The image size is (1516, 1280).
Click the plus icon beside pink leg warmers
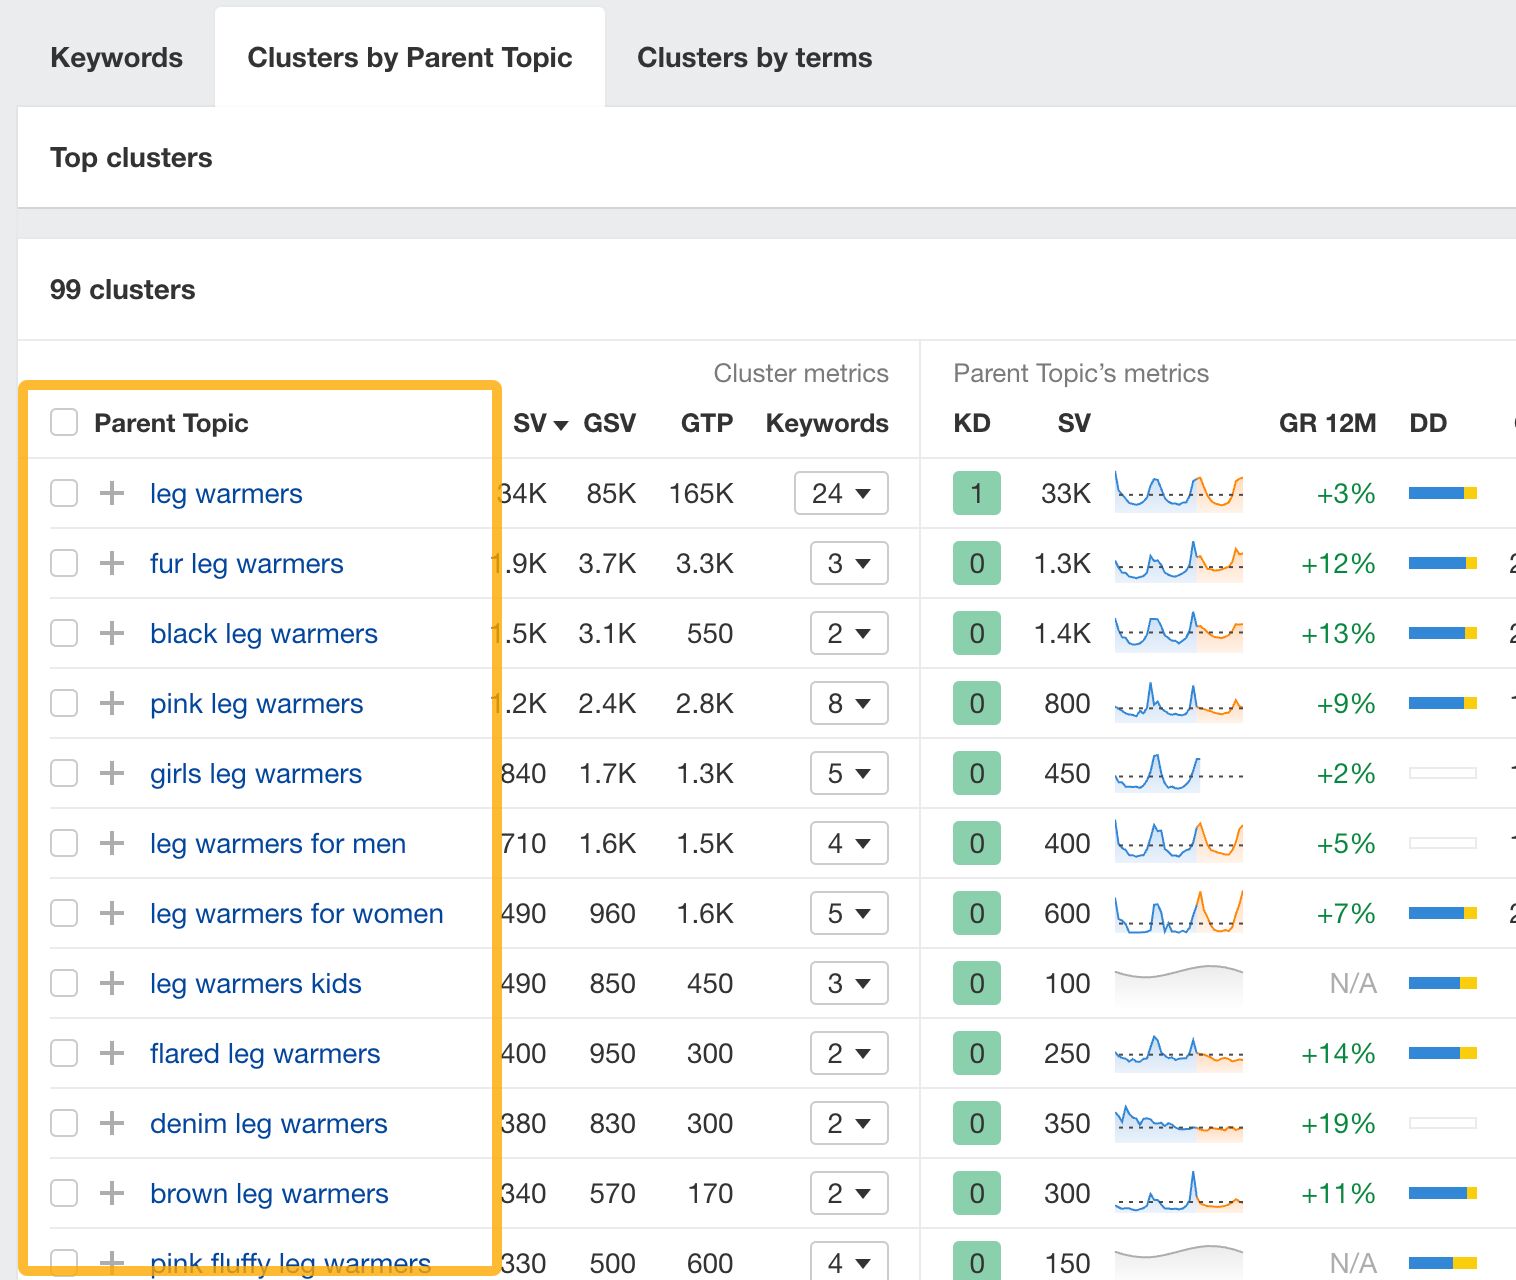111,703
